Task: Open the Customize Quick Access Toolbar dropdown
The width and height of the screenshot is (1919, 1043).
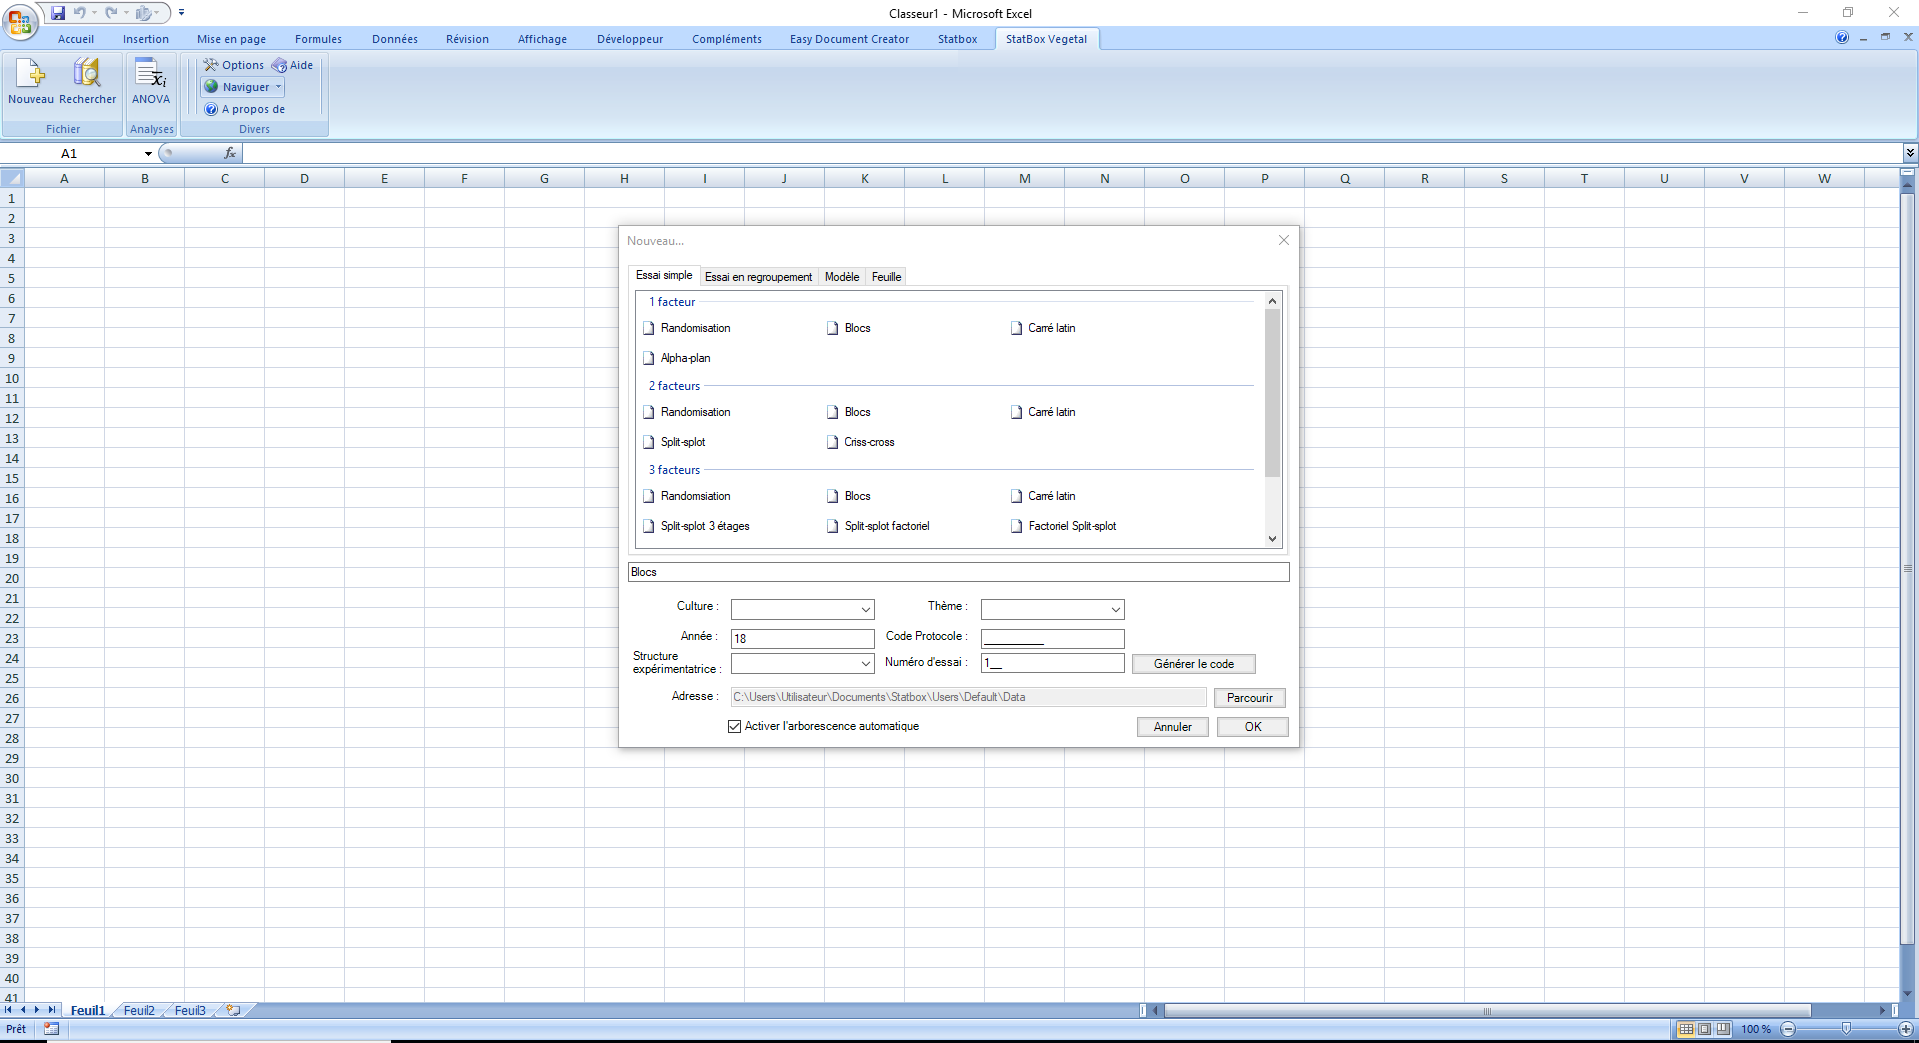Action: click(x=182, y=13)
